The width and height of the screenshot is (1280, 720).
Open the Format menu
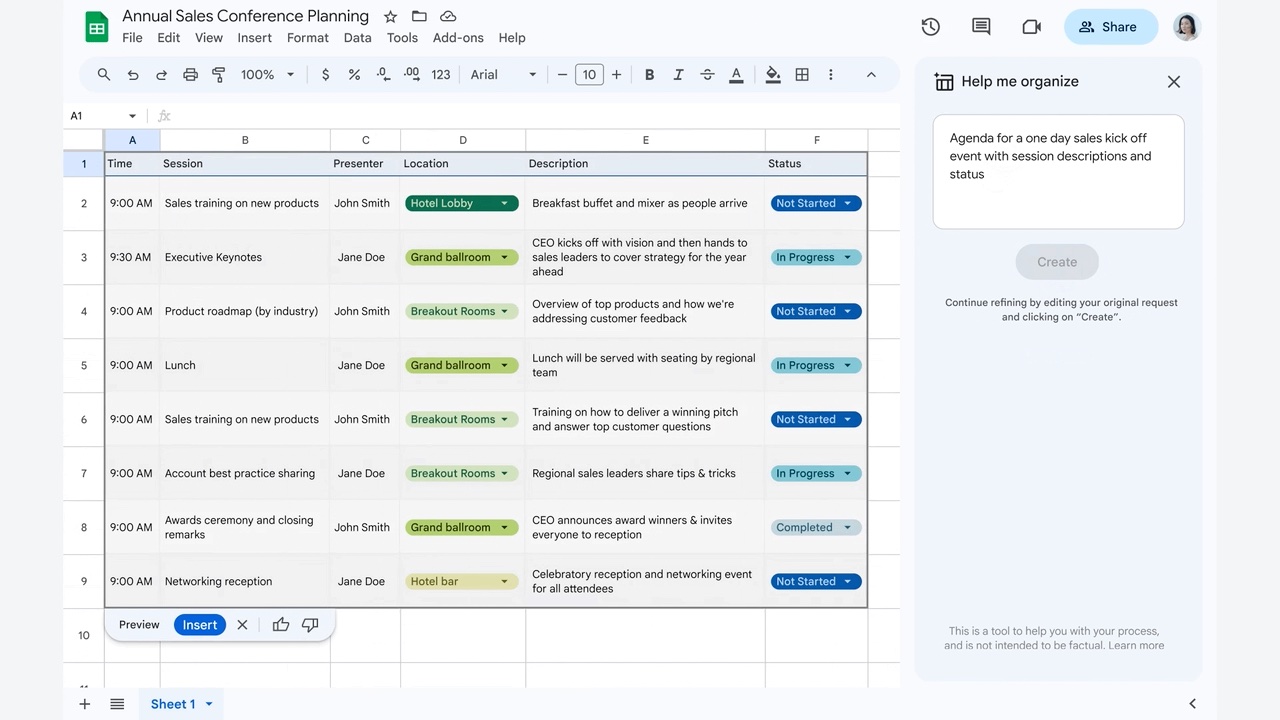(307, 38)
